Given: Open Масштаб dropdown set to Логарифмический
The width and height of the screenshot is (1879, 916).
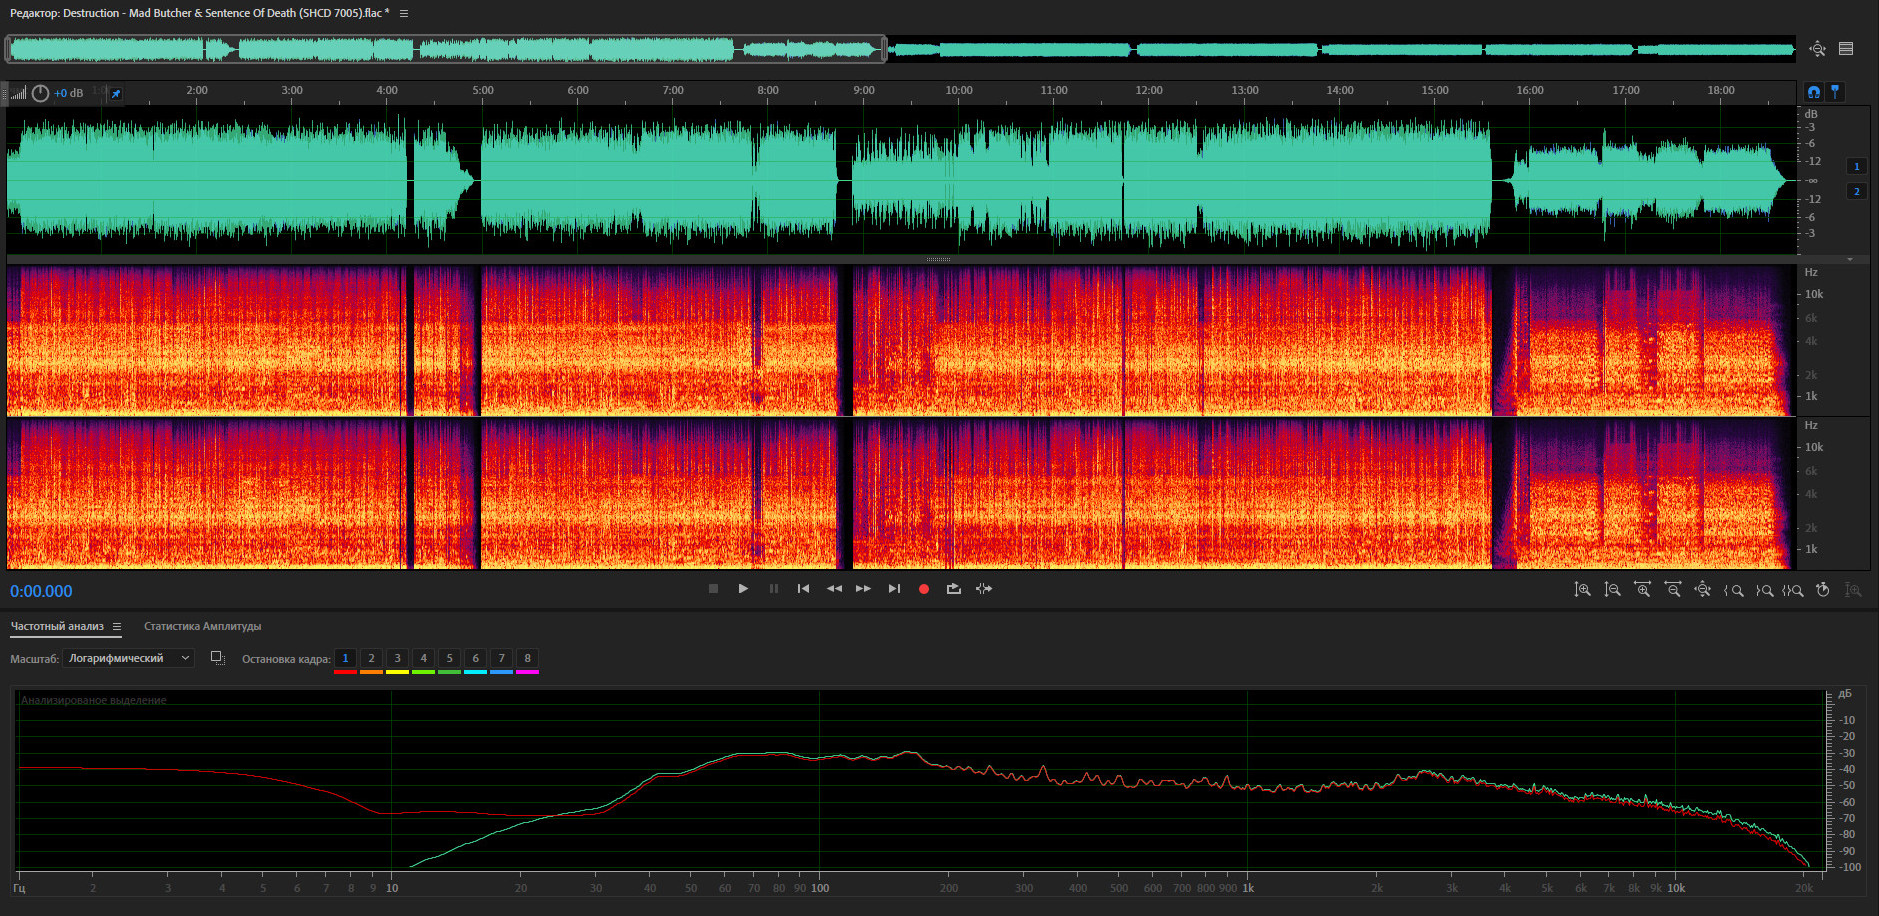Looking at the screenshot, I should pyautogui.click(x=128, y=658).
